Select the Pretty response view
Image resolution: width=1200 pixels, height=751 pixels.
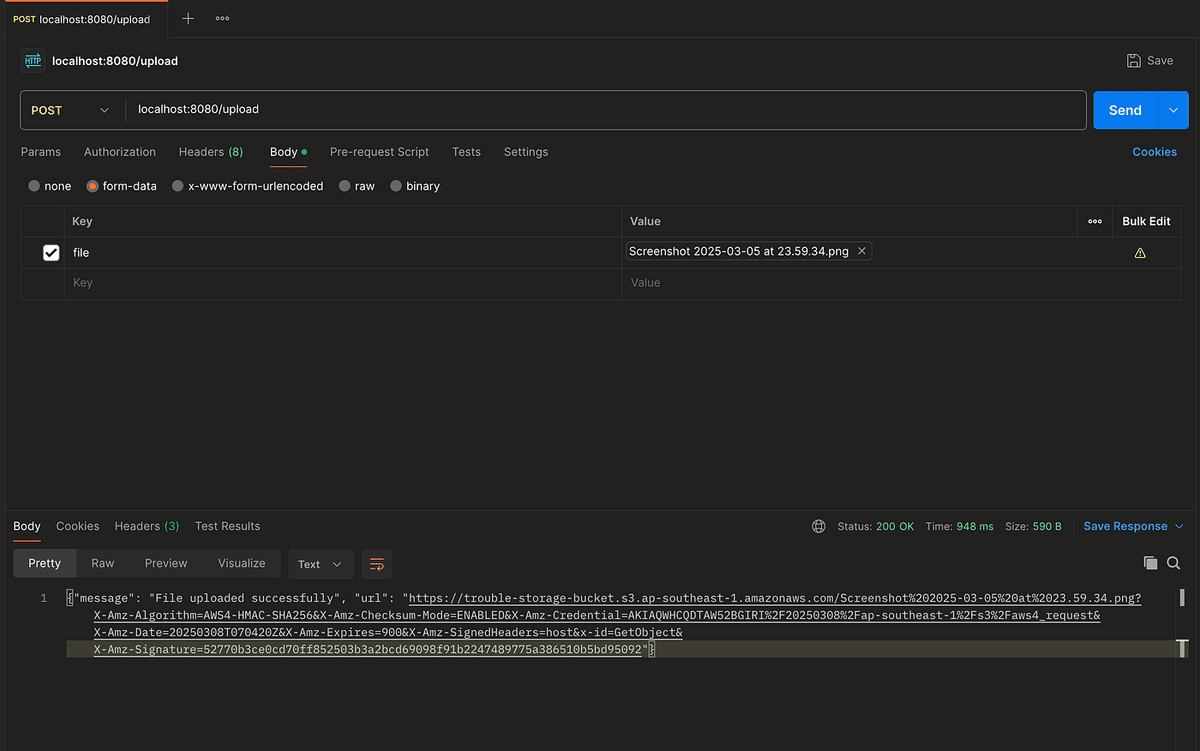click(44, 563)
